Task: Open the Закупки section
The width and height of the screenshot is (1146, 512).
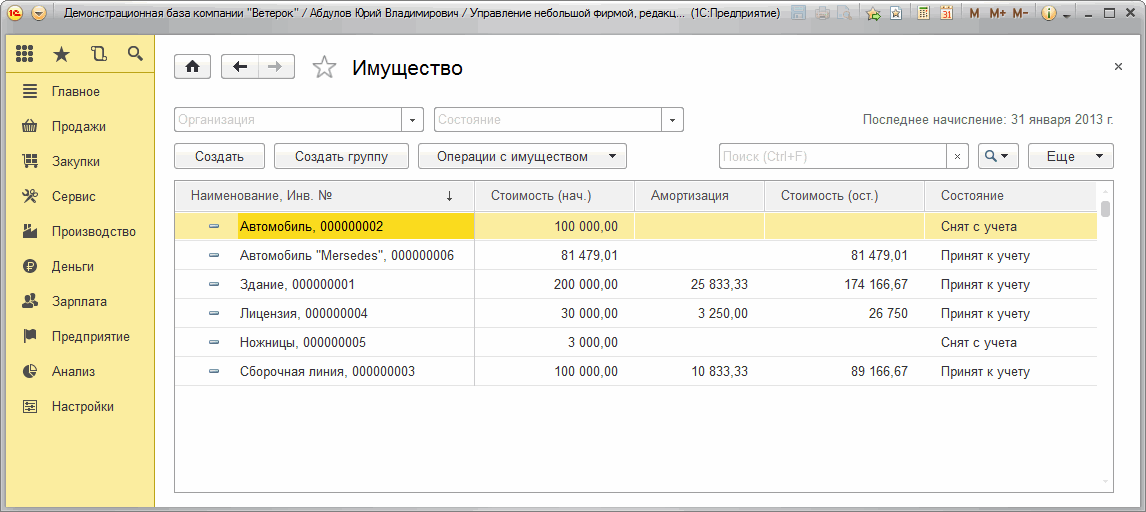Action: tap(80, 161)
